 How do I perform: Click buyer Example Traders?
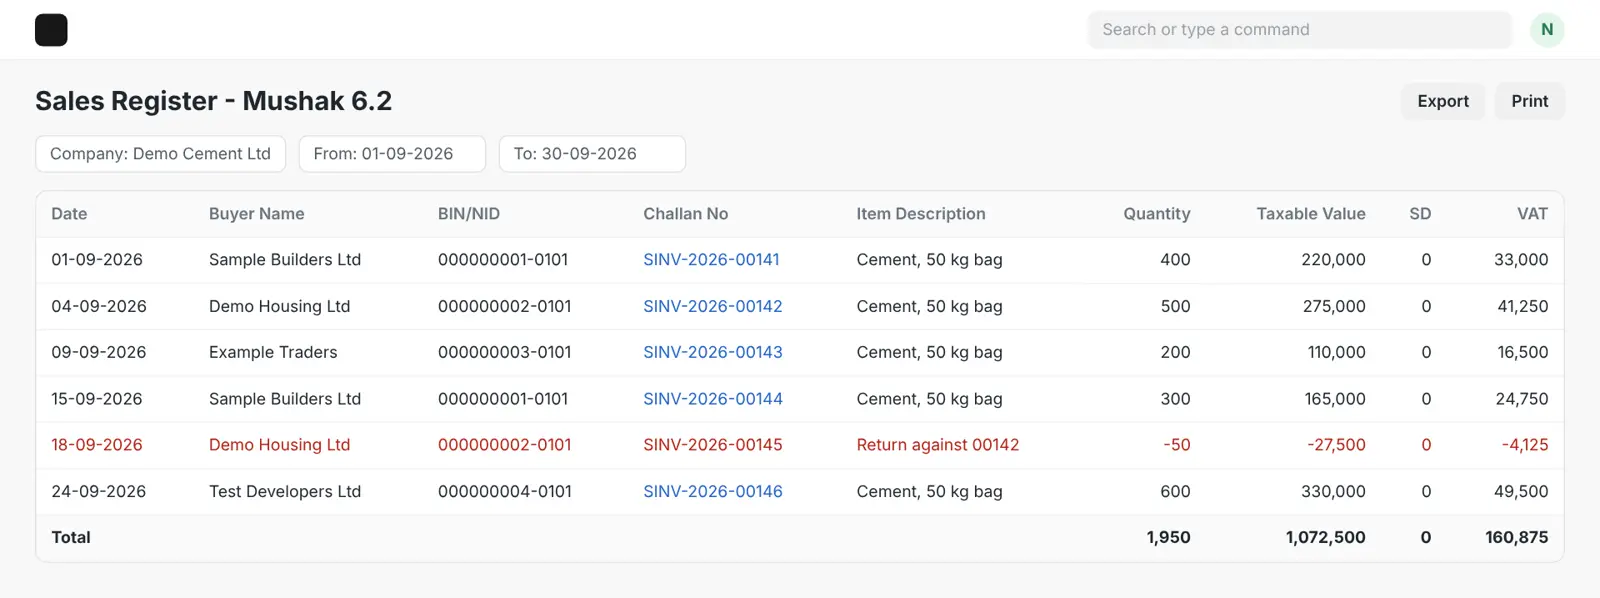coord(273,352)
